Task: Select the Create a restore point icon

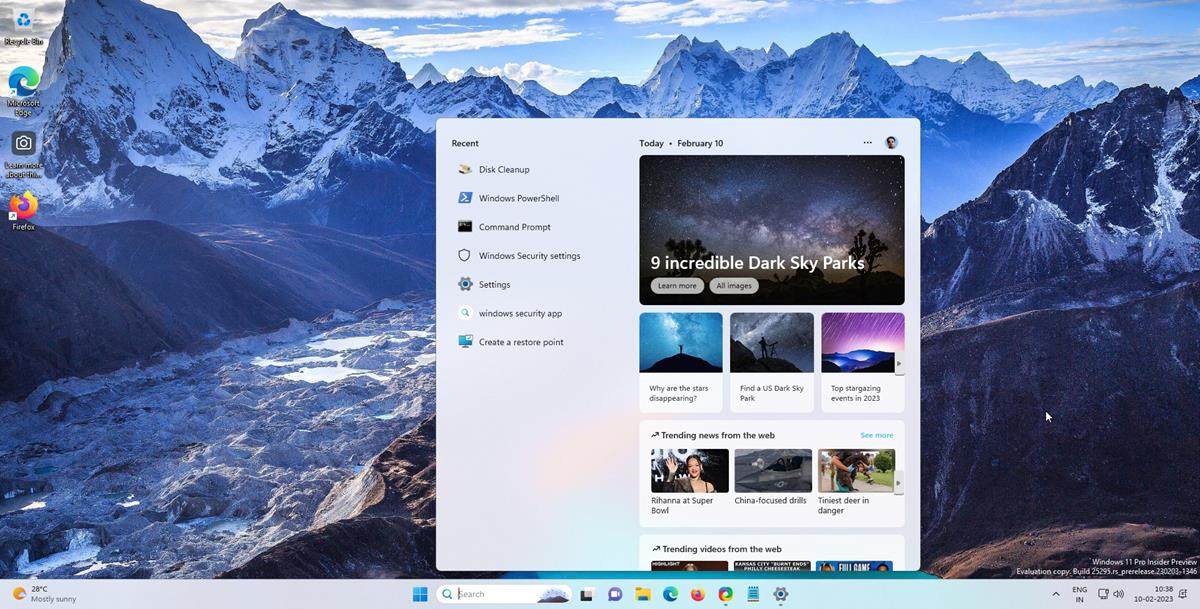Action: click(464, 341)
